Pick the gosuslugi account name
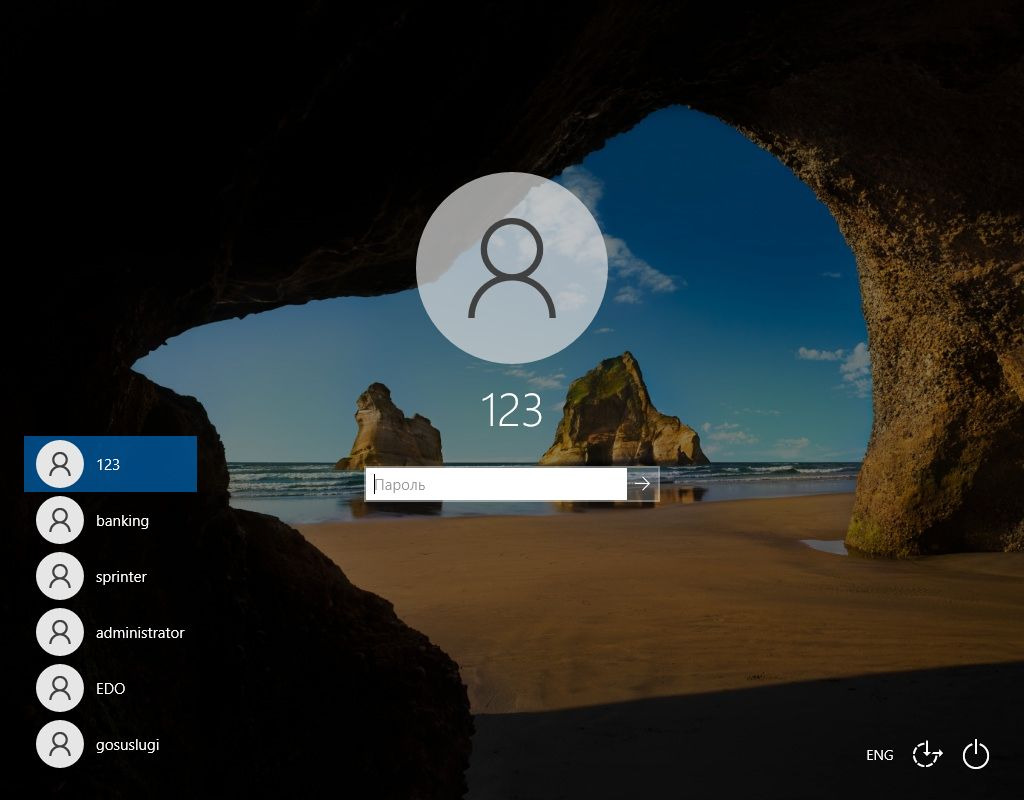 pyautogui.click(x=127, y=745)
